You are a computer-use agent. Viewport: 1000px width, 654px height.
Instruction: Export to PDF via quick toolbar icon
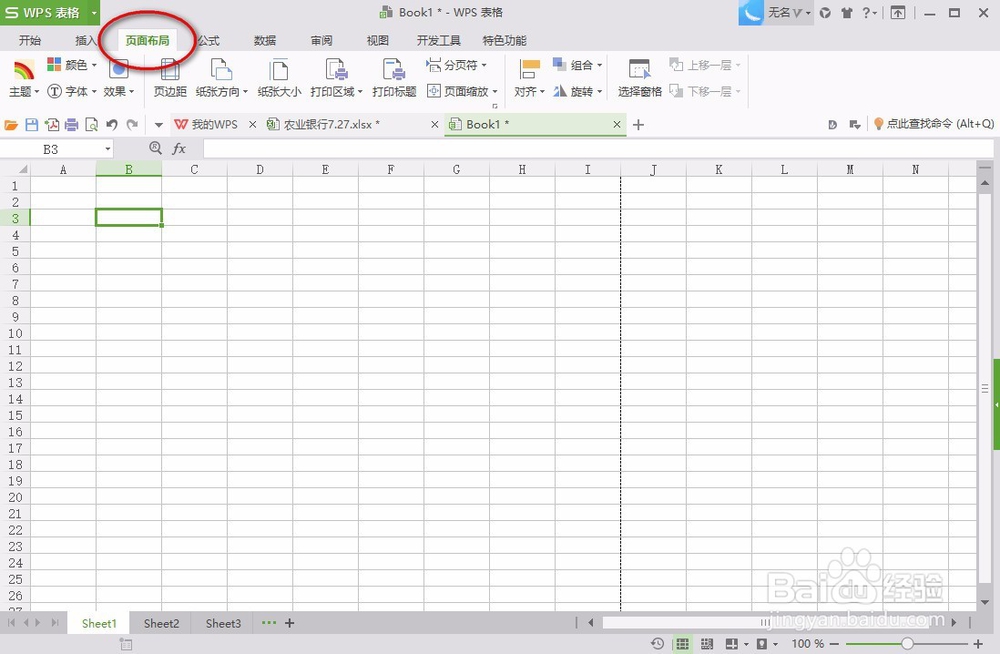point(52,124)
